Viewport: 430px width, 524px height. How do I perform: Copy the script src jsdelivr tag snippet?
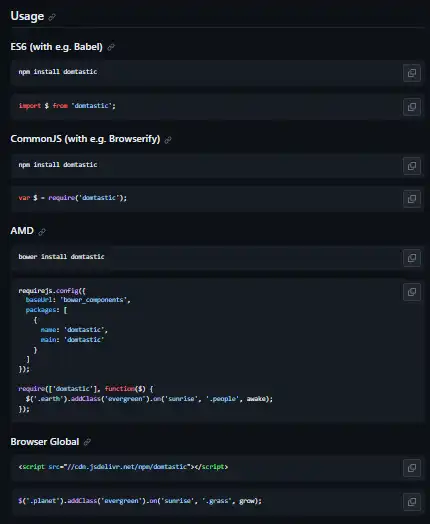pyautogui.click(x=412, y=468)
